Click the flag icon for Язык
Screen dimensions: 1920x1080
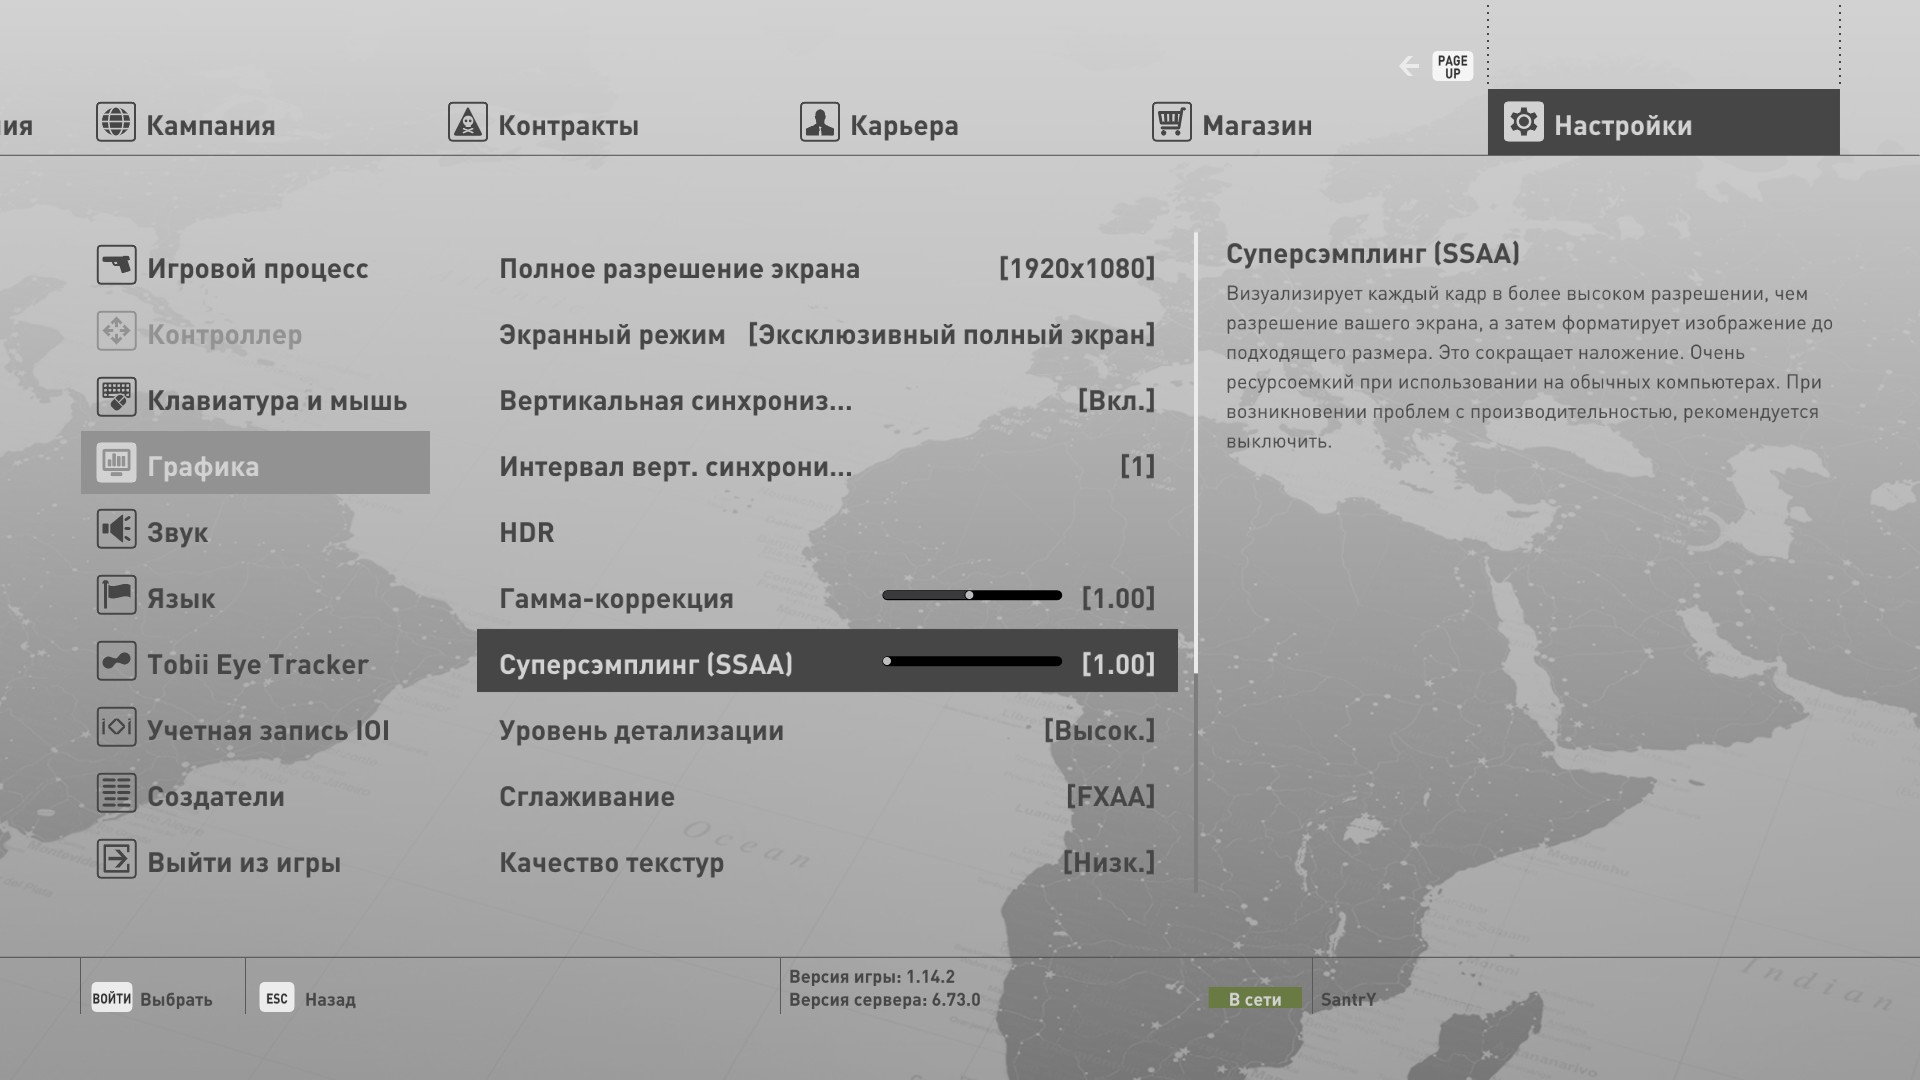(117, 595)
